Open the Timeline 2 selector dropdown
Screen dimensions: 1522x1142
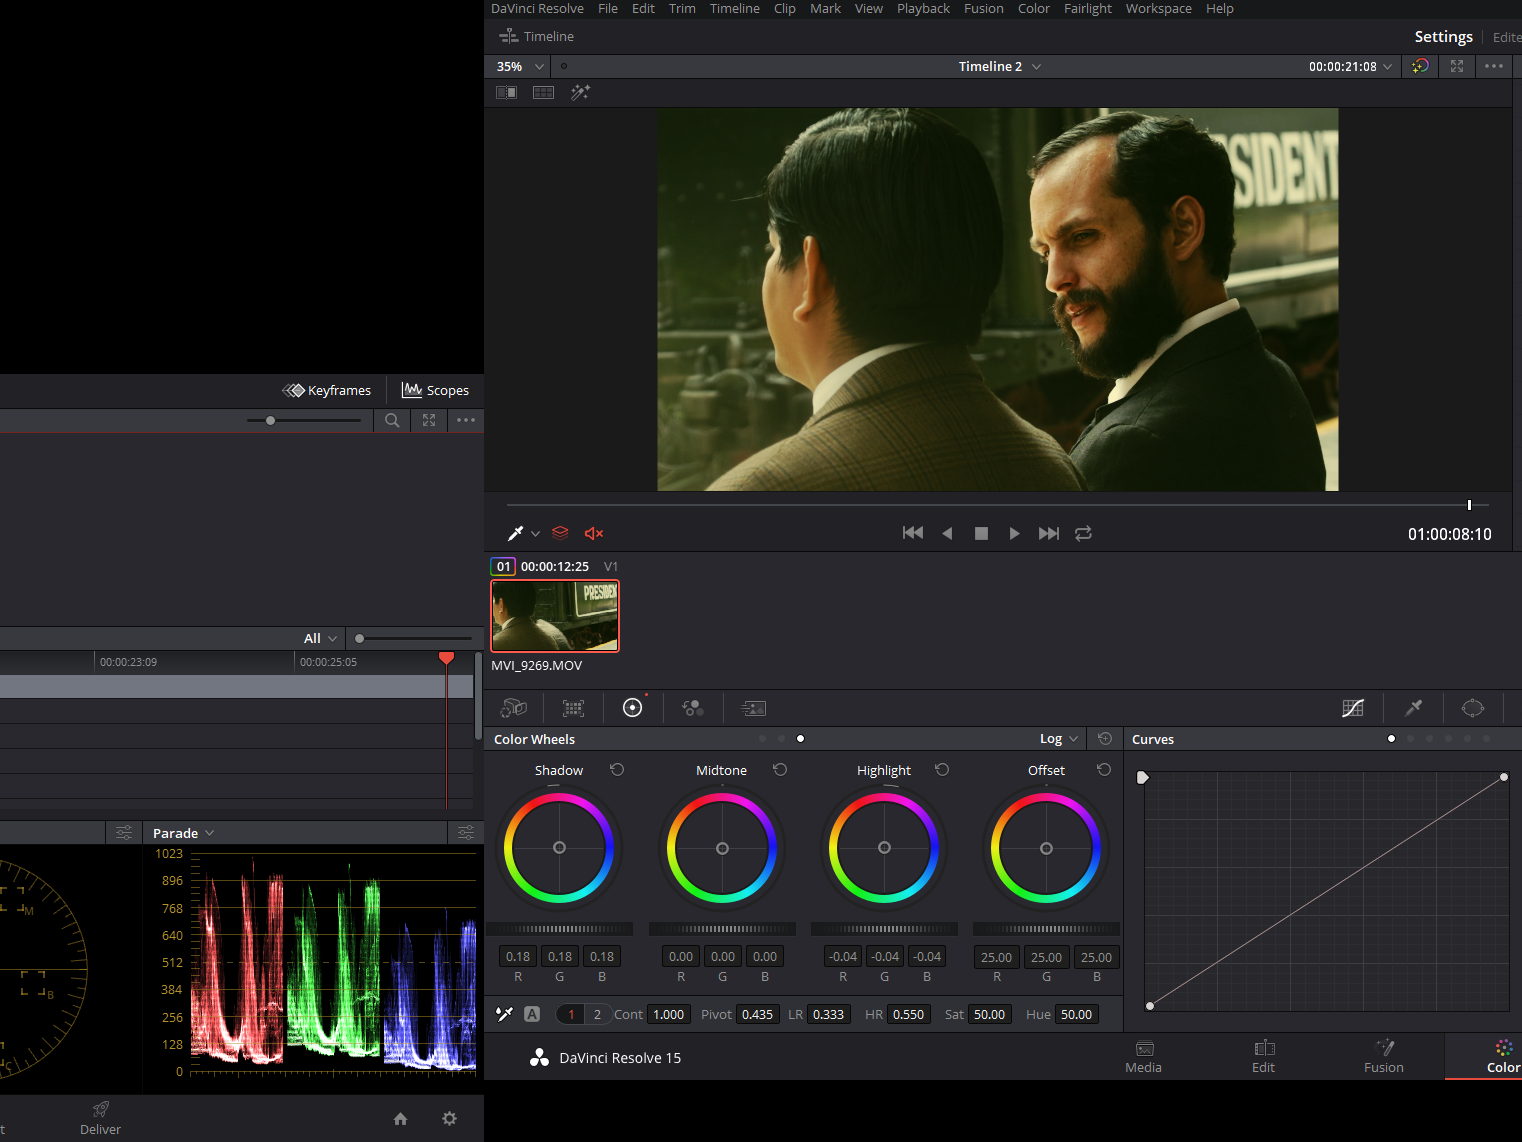click(1000, 66)
